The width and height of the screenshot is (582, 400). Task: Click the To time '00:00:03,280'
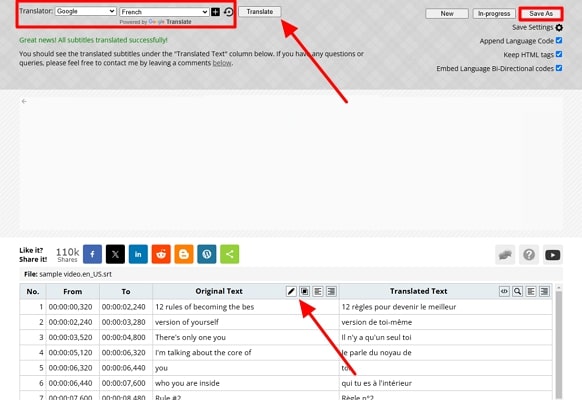click(x=124, y=322)
